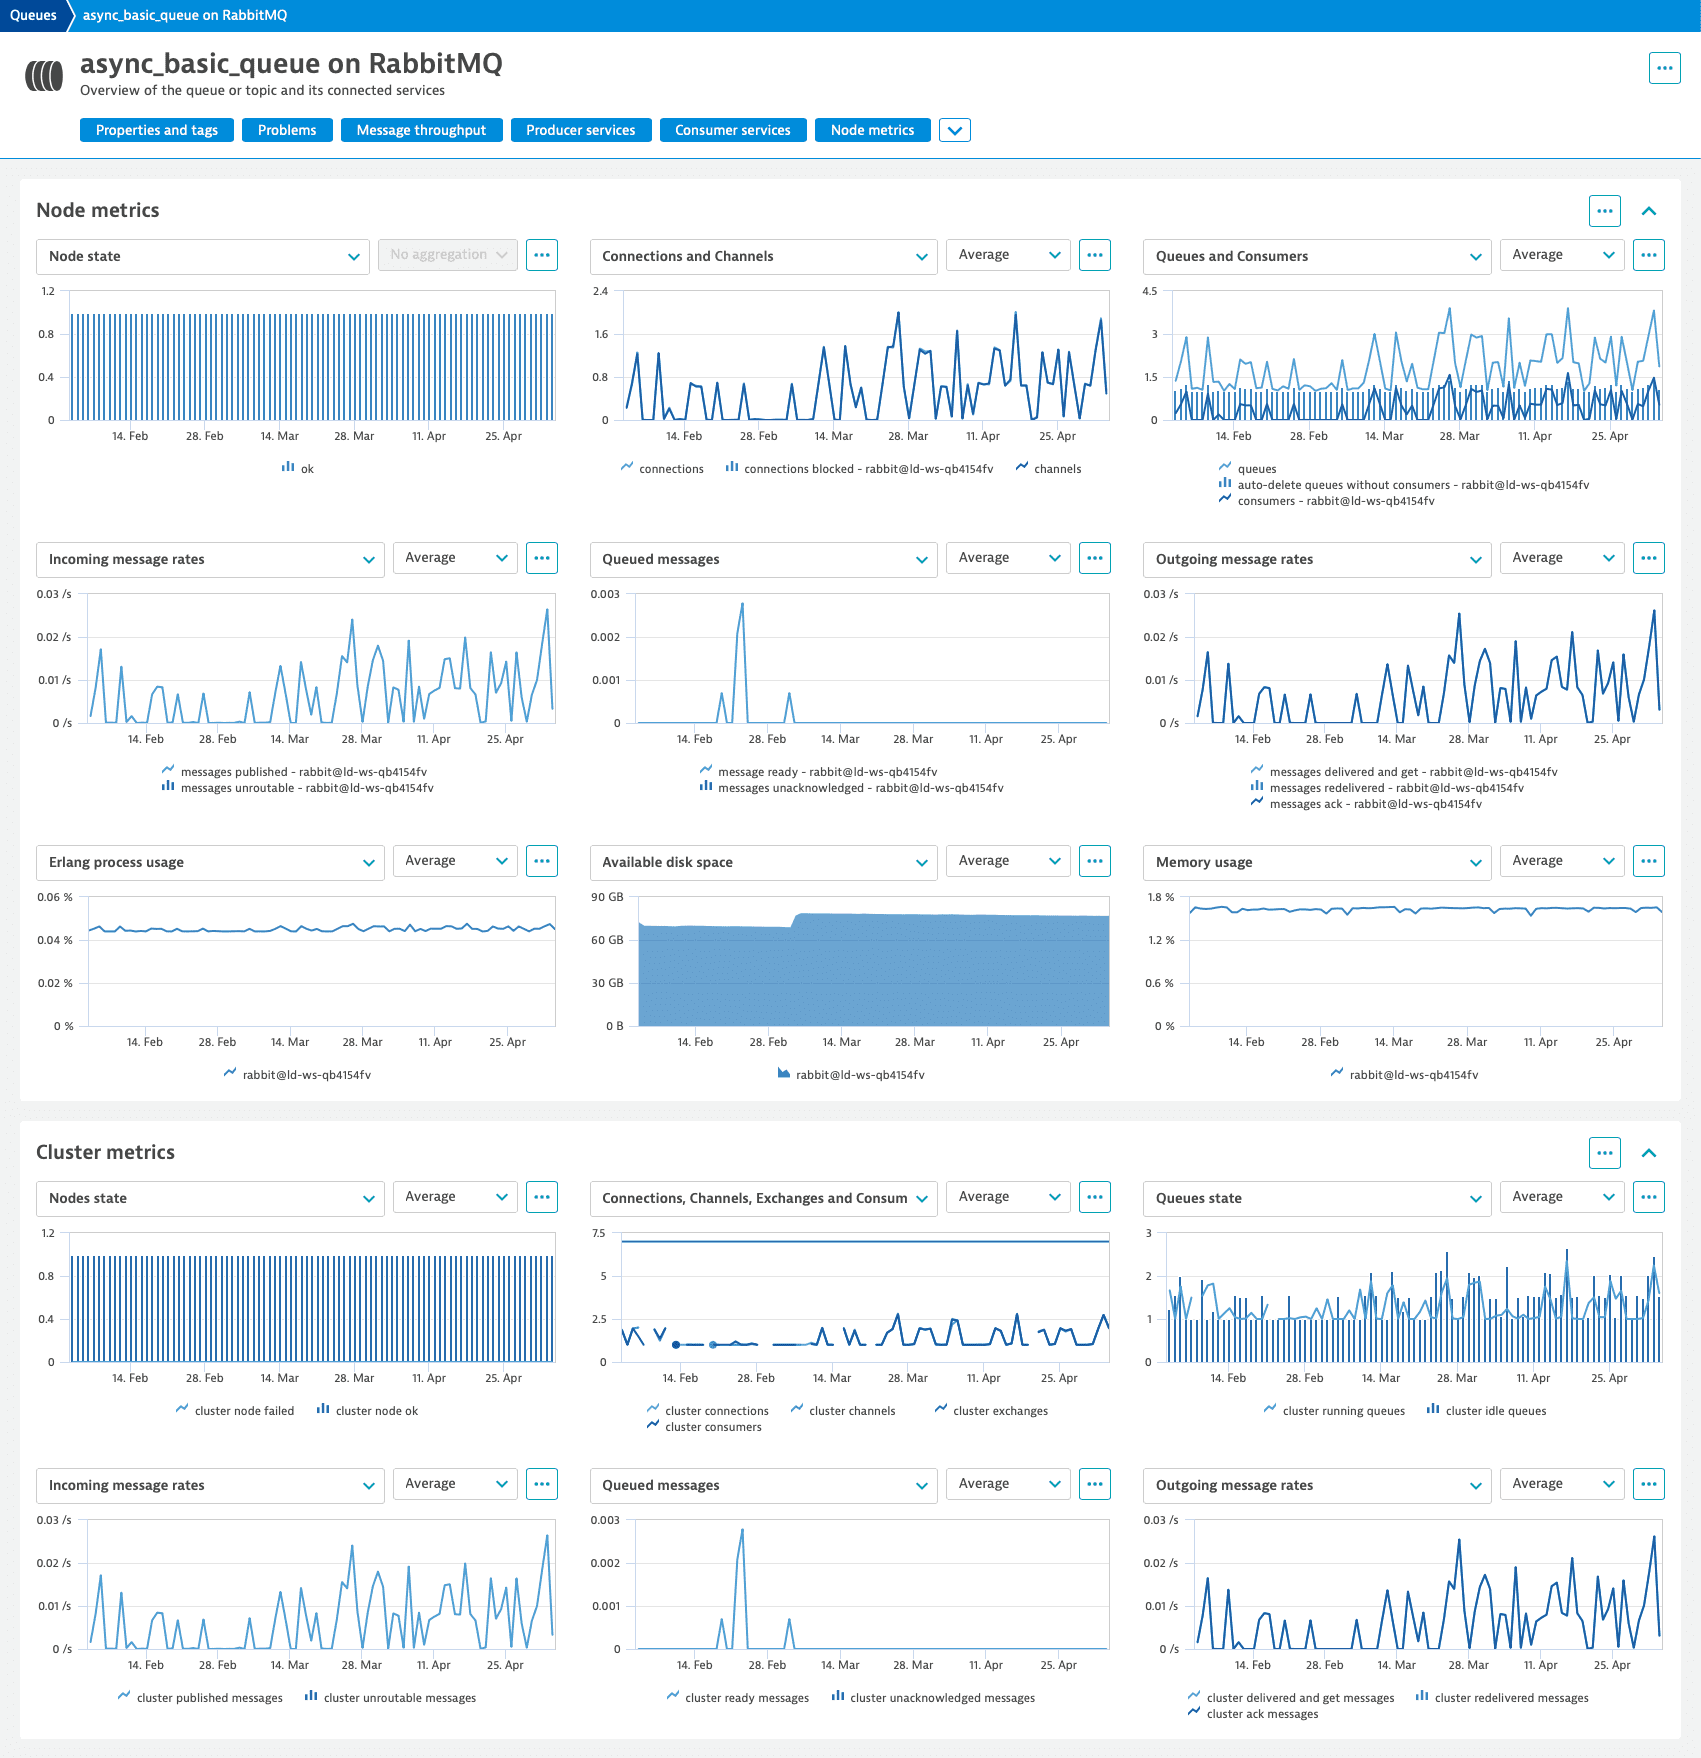
Task: Toggle cluster running queues series
Action: pos(1334,1410)
